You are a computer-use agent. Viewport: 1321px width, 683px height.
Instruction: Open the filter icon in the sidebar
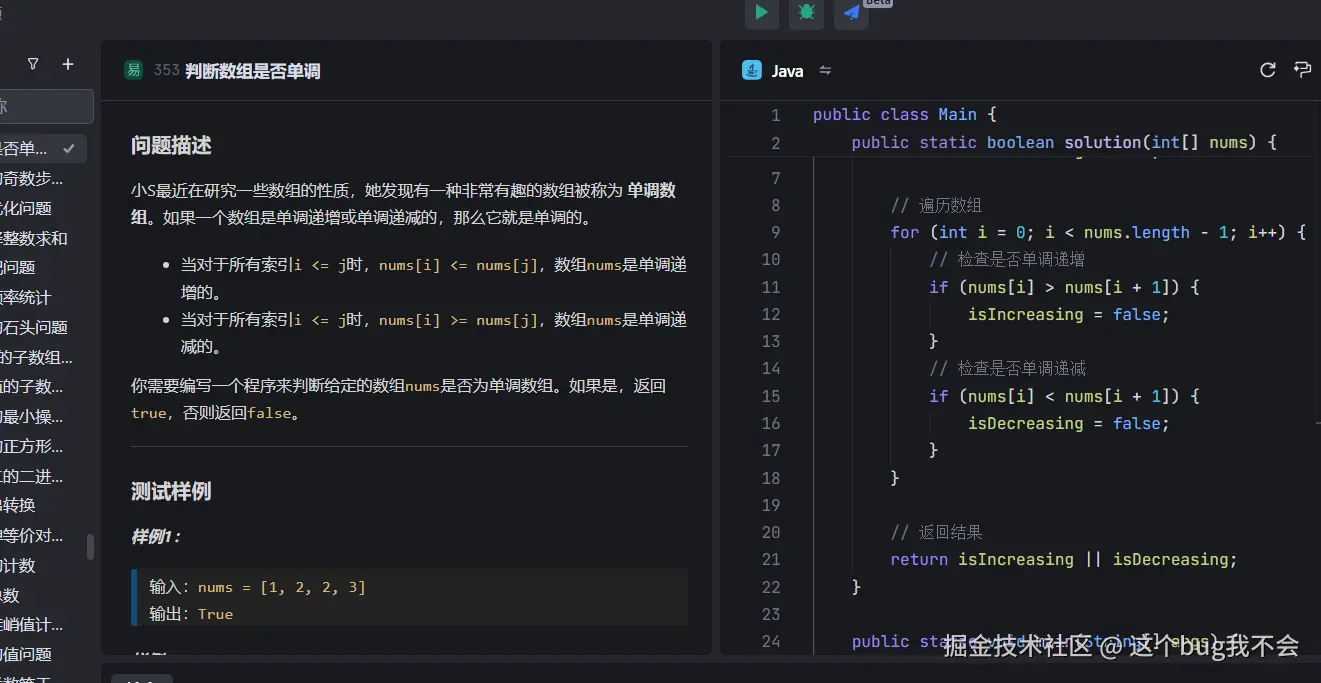(32, 63)
